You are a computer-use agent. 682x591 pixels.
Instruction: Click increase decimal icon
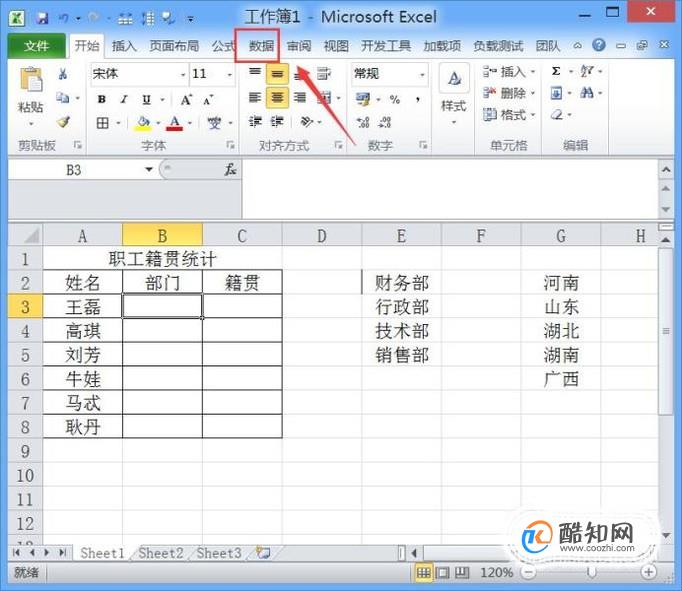click(363, 122)
